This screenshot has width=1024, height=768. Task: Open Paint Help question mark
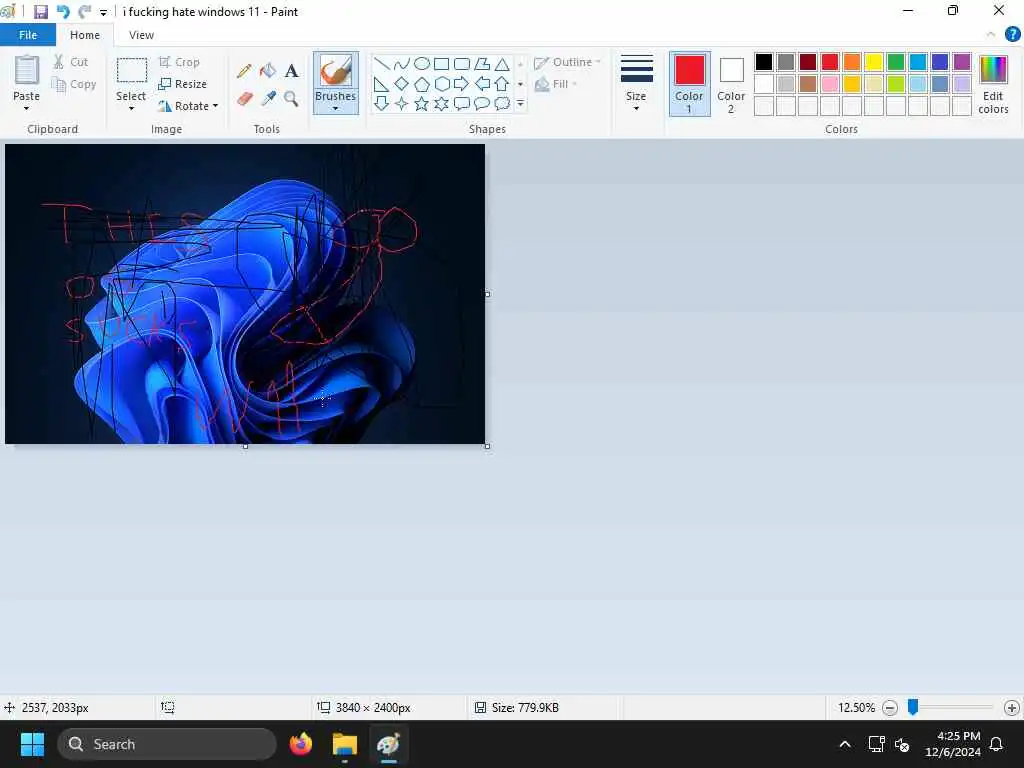click(1012, 35)
